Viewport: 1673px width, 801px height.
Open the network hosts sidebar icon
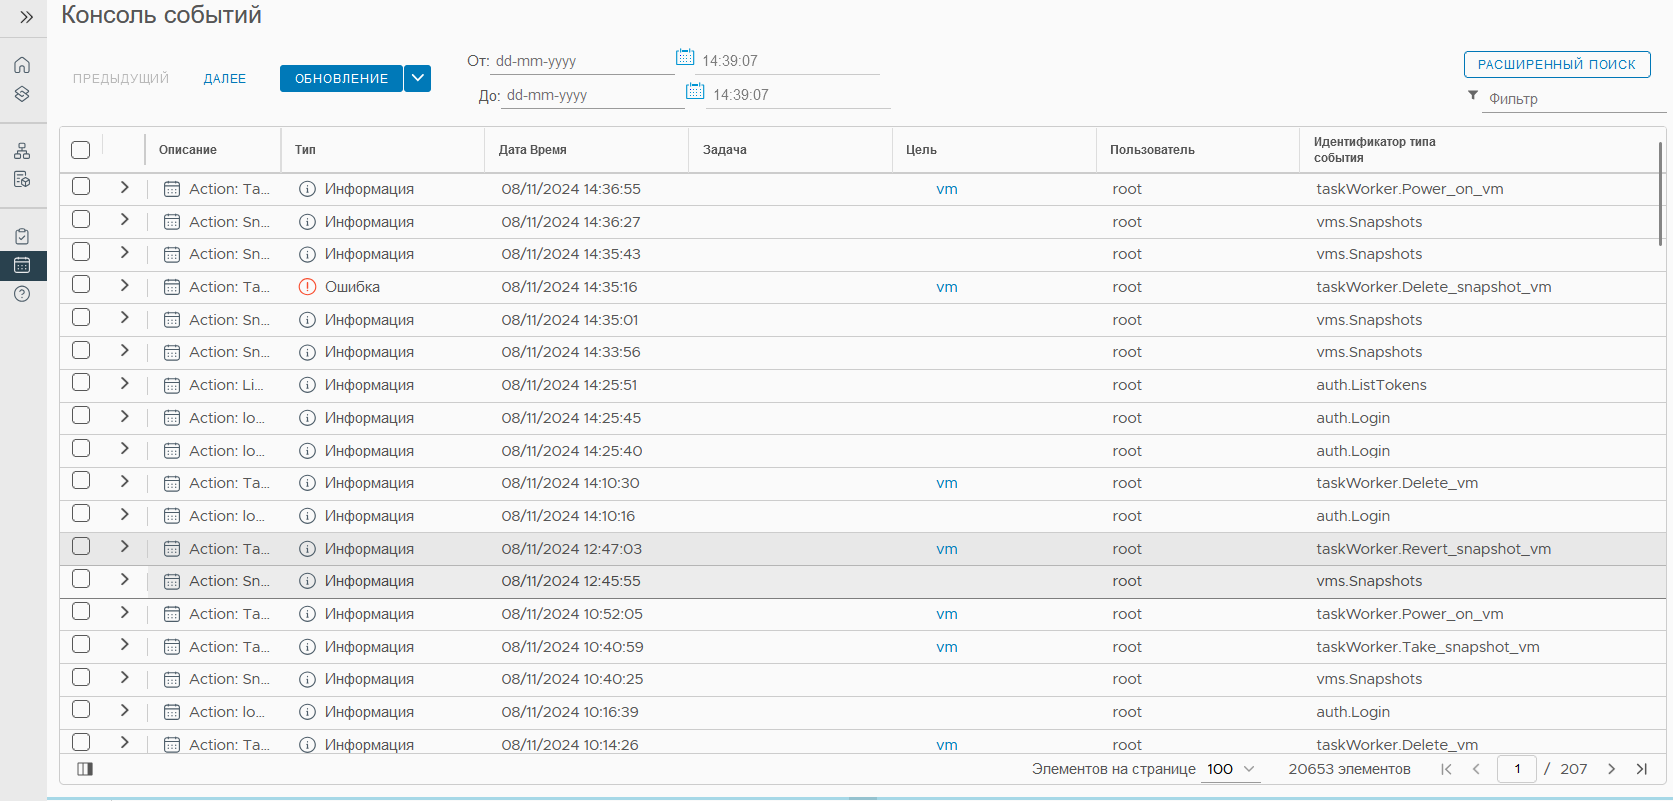(22, 151)
